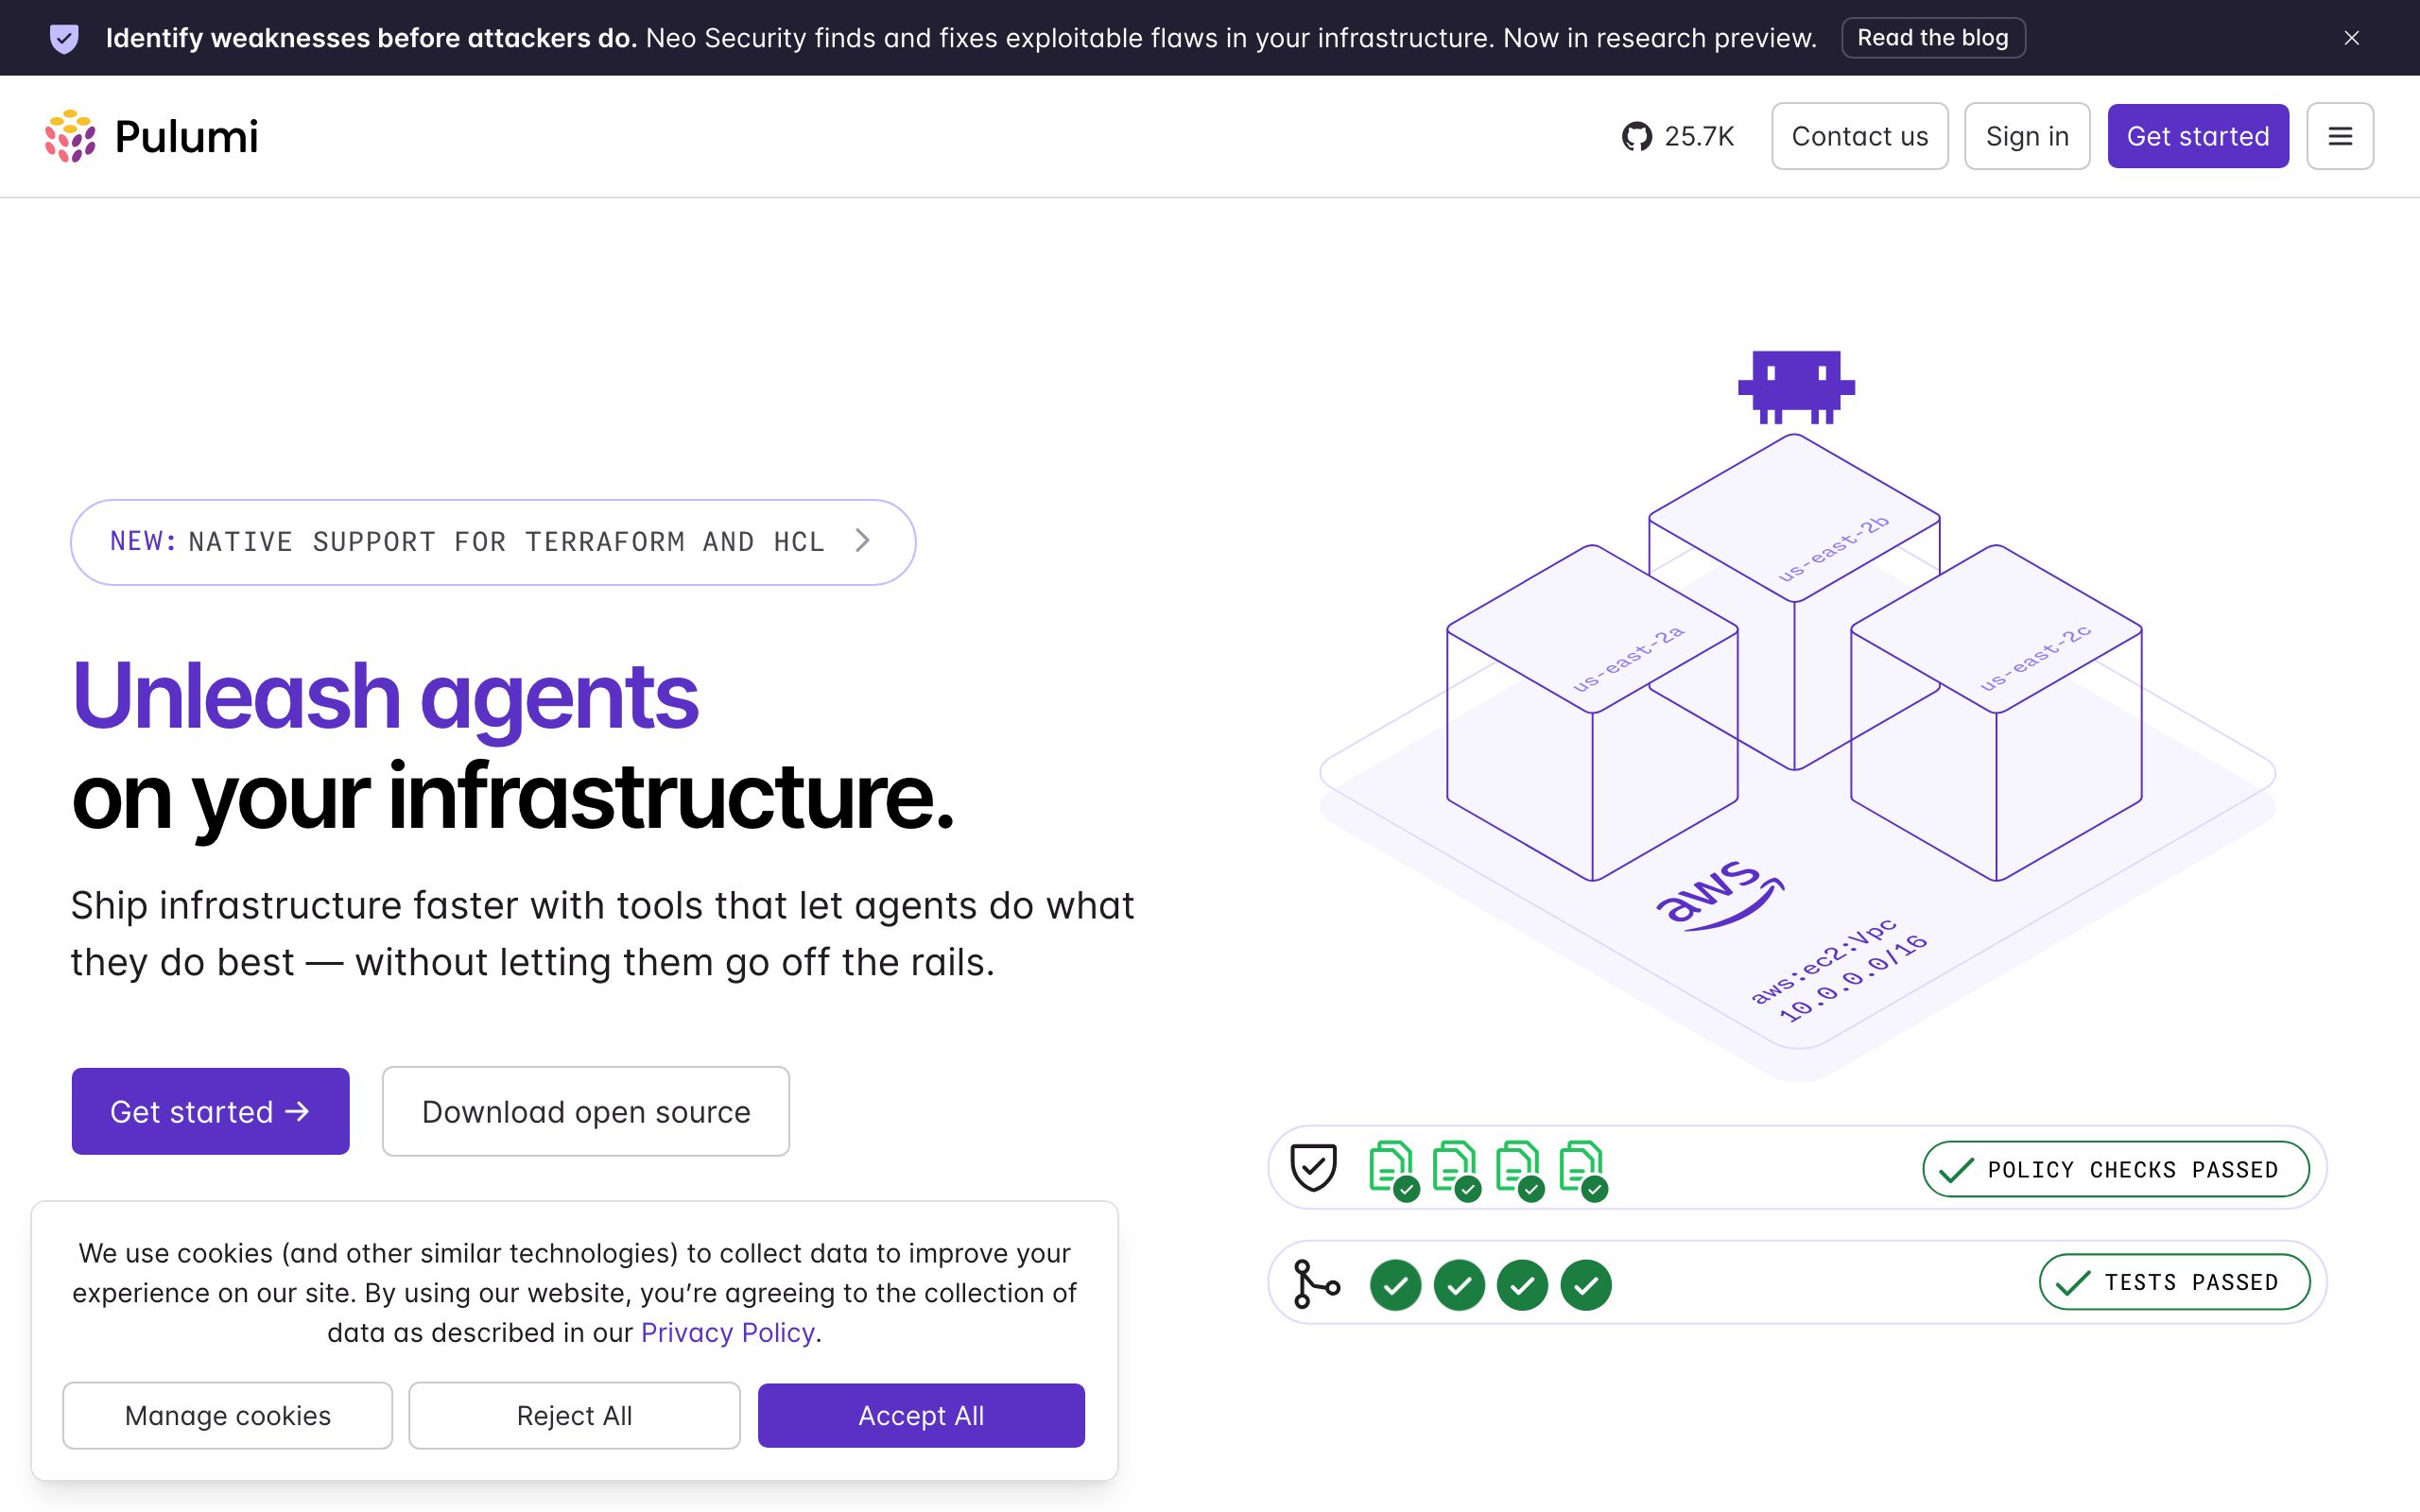Click Download open source button

586,1111
